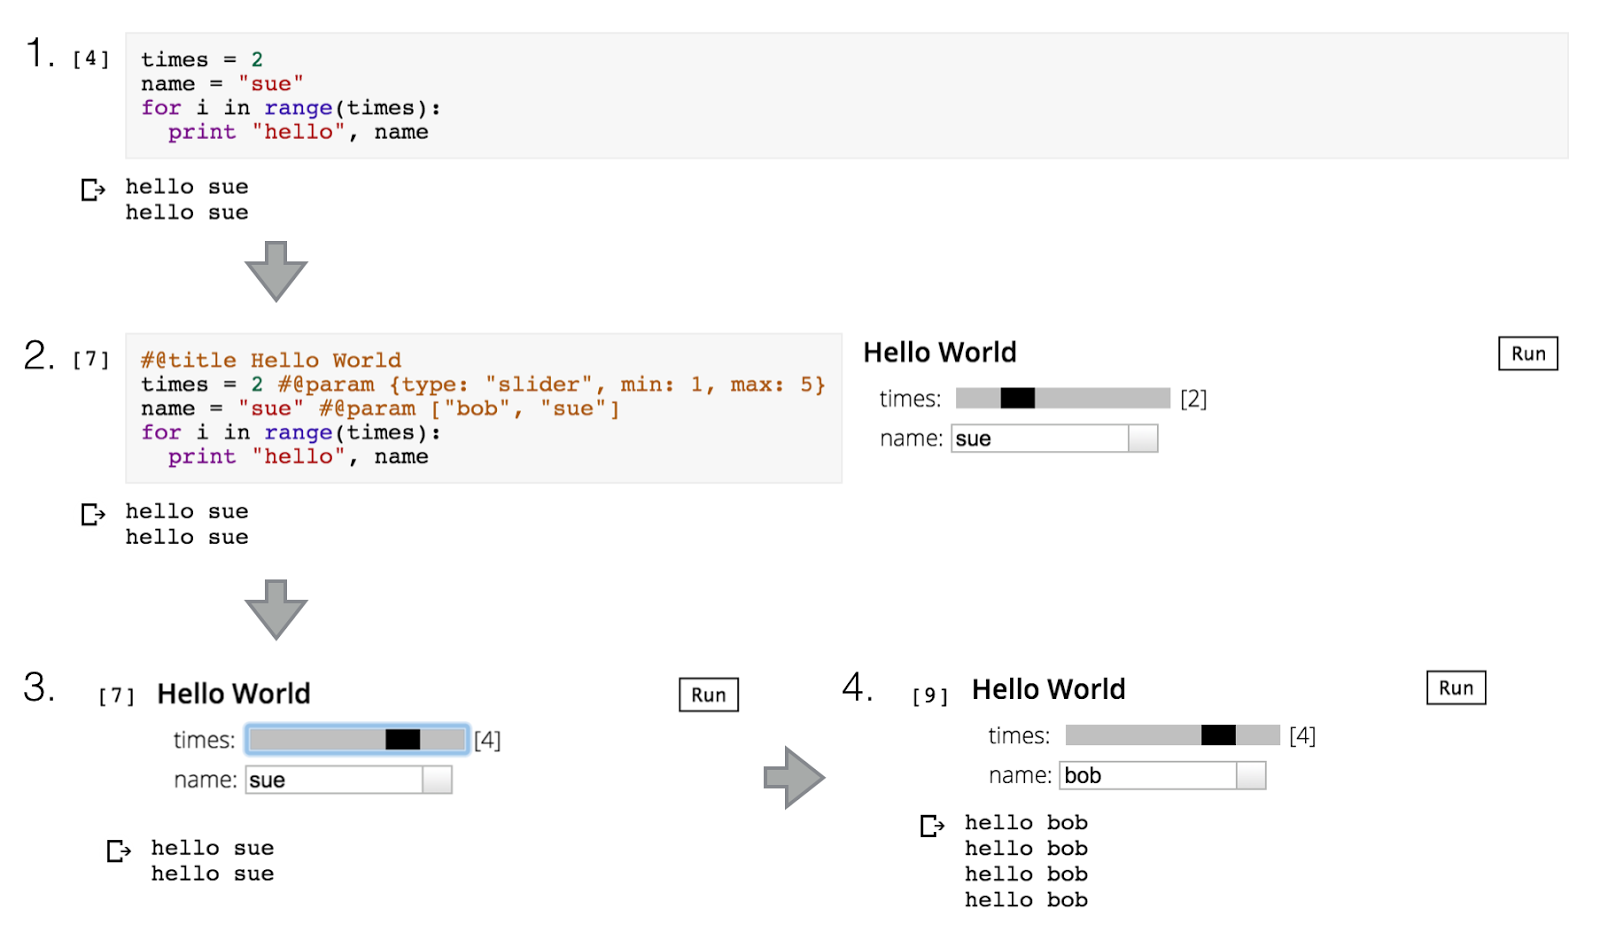1600x932 pixels.
Task: Click output icon under step 3 form
Action: [x=118, y=850]
